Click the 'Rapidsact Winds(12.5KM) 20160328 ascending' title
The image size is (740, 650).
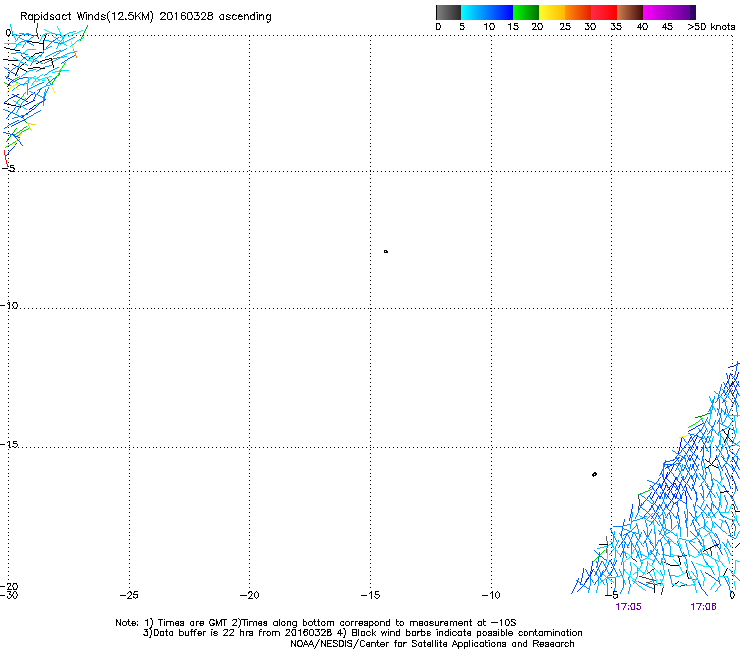coord(146,17)
